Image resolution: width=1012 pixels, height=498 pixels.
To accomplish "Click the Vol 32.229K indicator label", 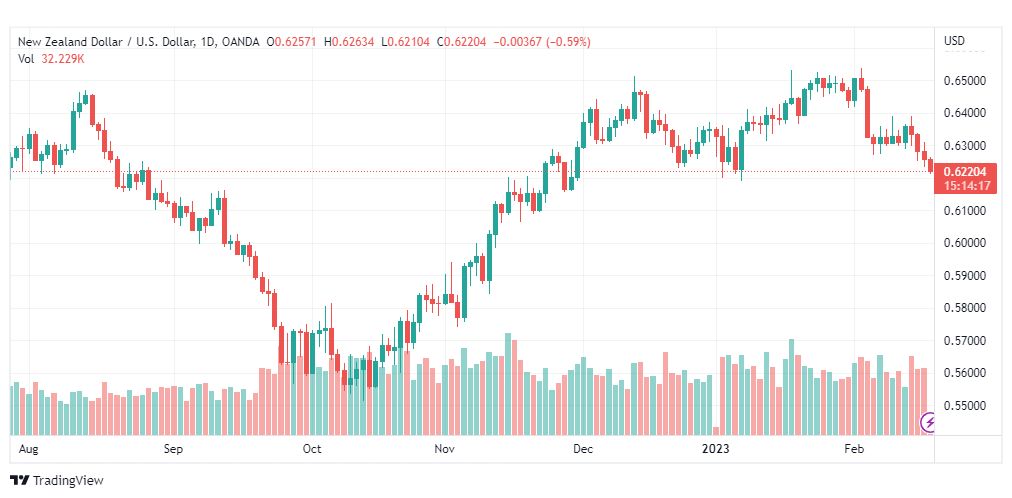I will pyautogui.click(x=52, y=59).
